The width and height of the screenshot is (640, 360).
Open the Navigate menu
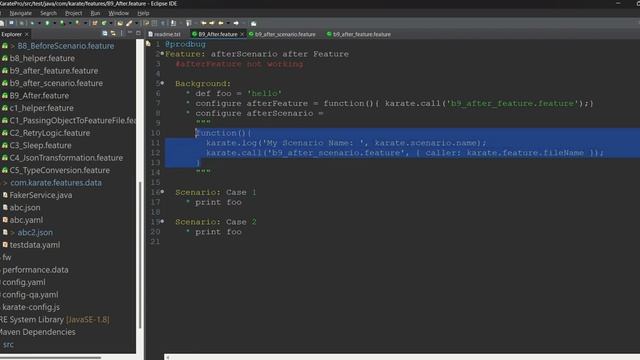pyautogui.click(x=20, y=13)
